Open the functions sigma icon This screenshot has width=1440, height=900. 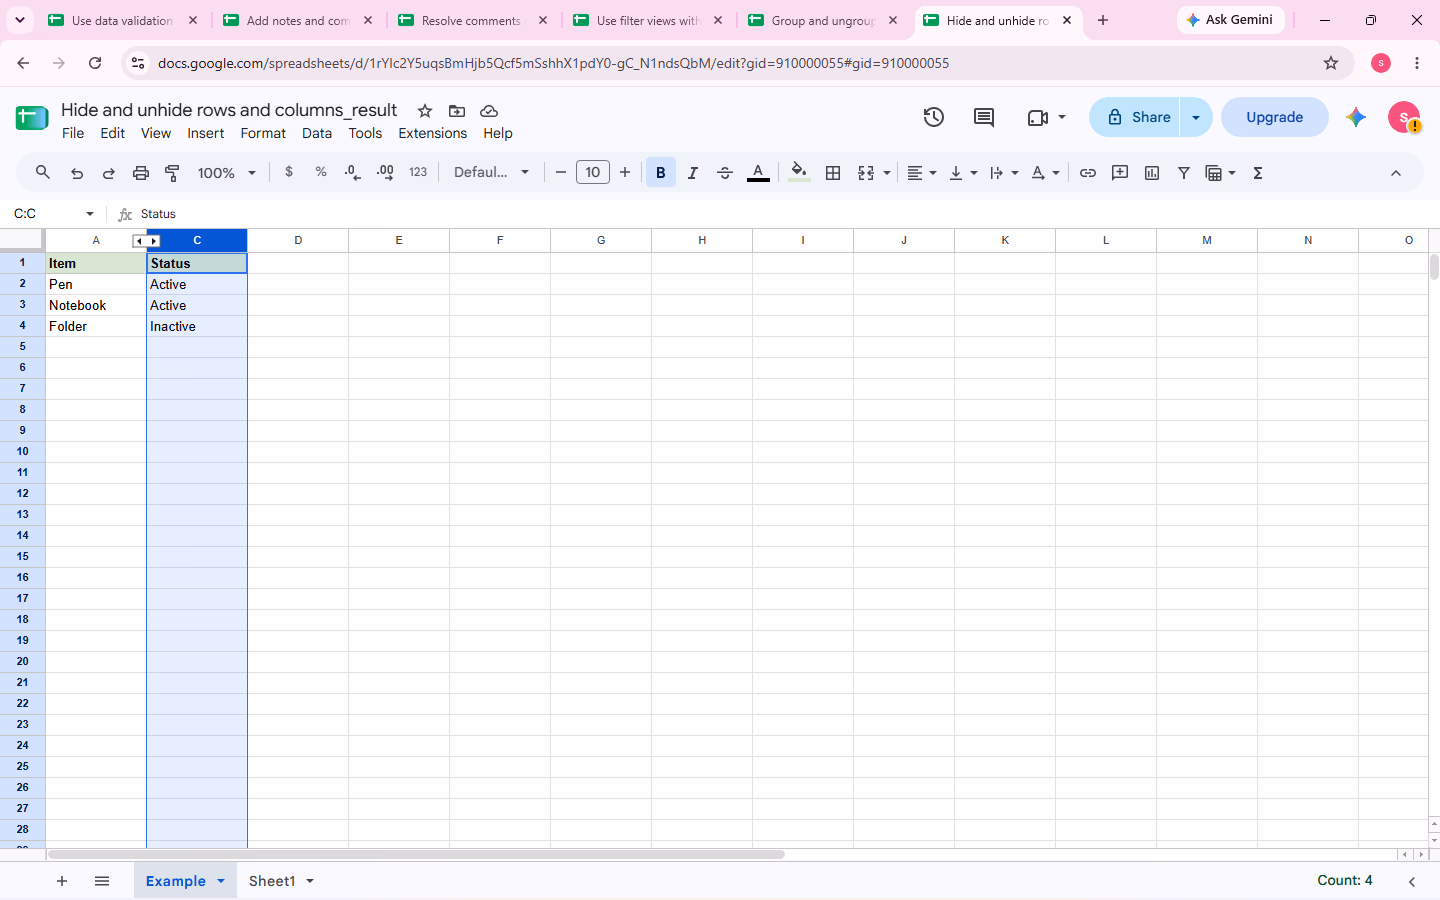1258,173
